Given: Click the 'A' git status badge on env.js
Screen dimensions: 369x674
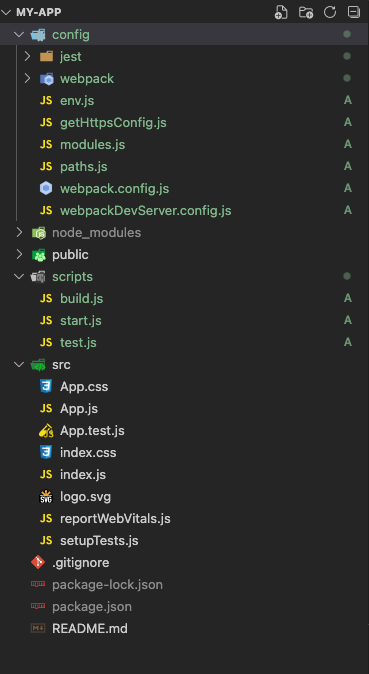Looking at the screenshot, I should tap(347, 101).
